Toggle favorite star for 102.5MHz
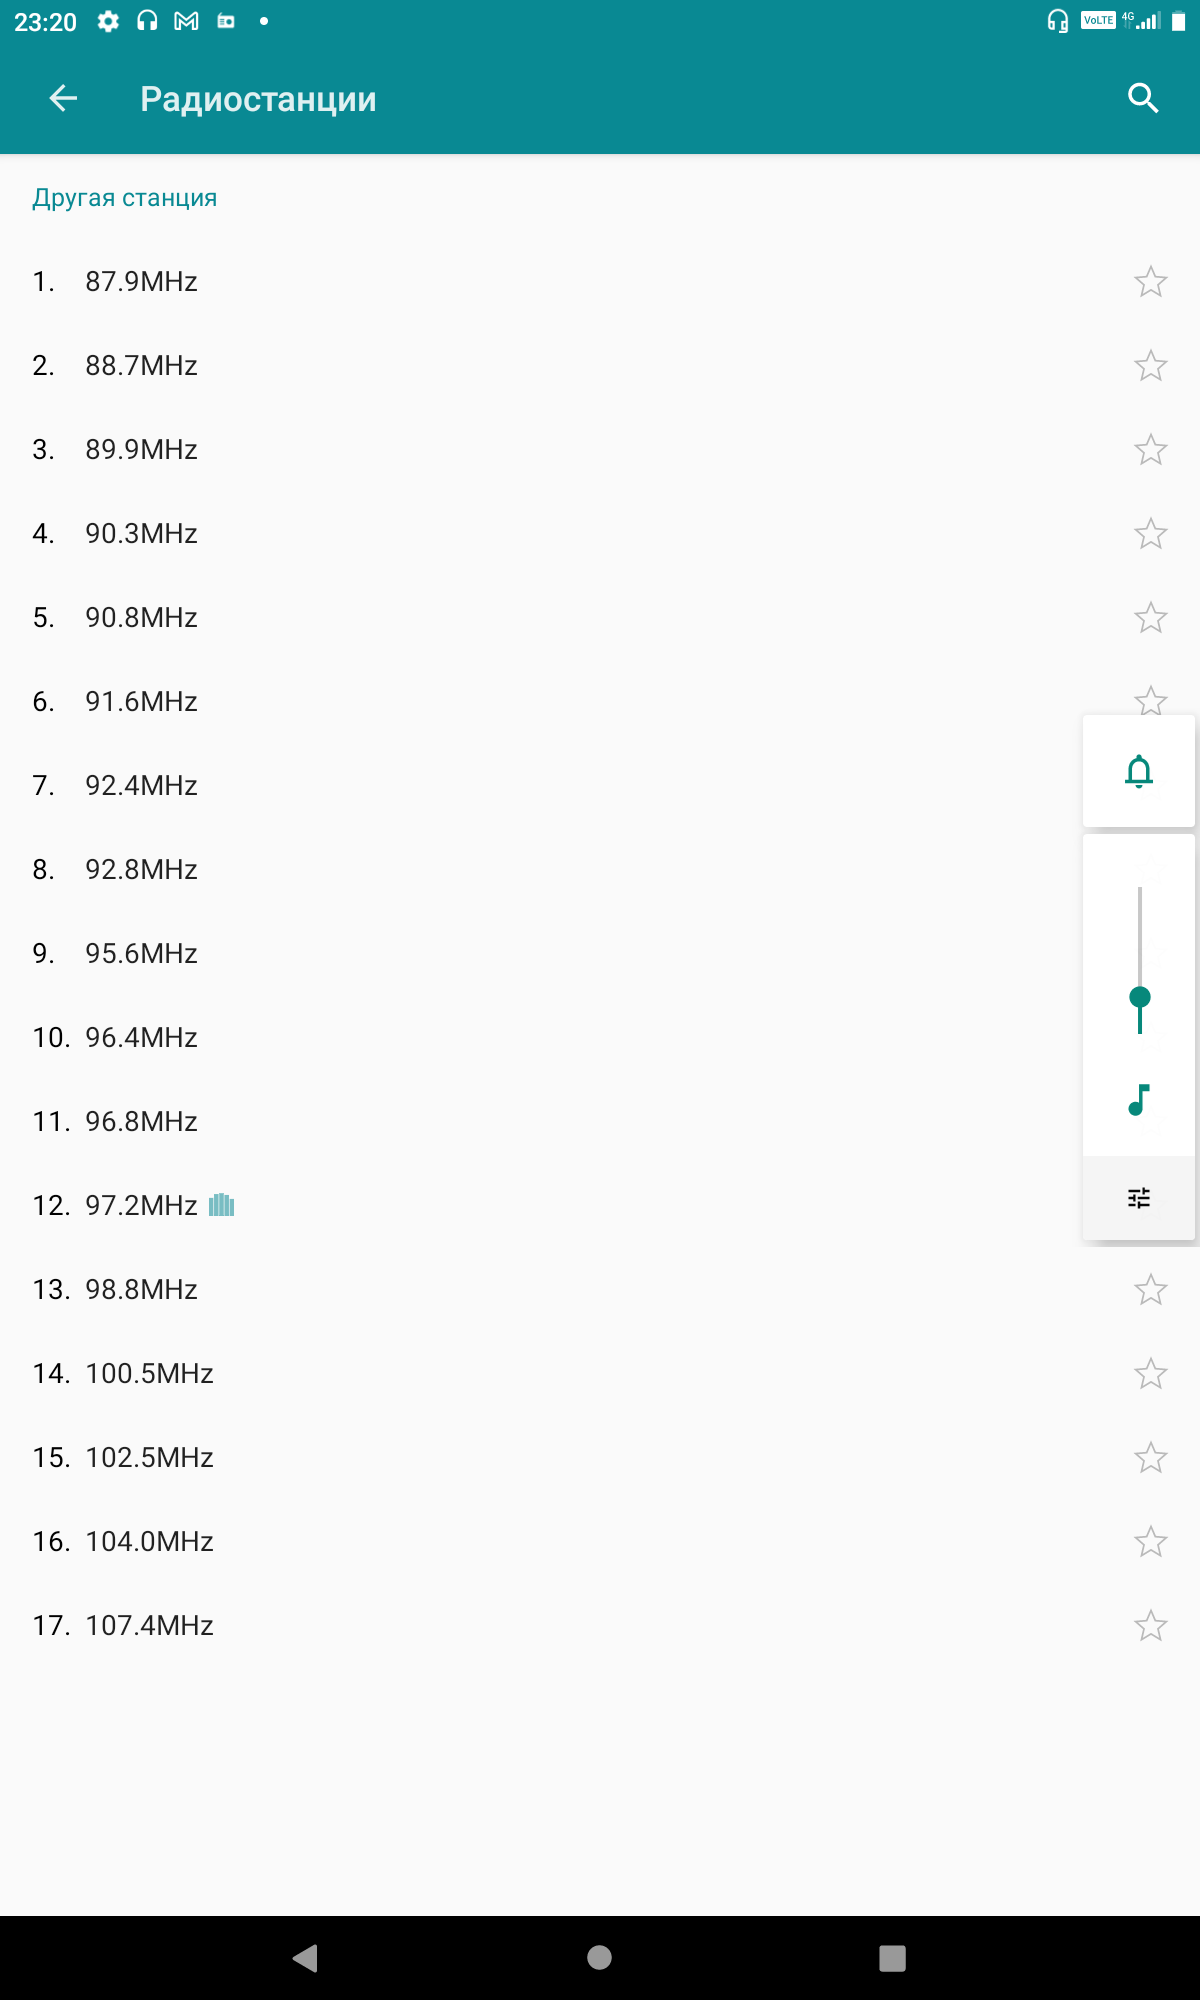1200x2000 pixels. pyautogui.click(x=1150, y=1458)
